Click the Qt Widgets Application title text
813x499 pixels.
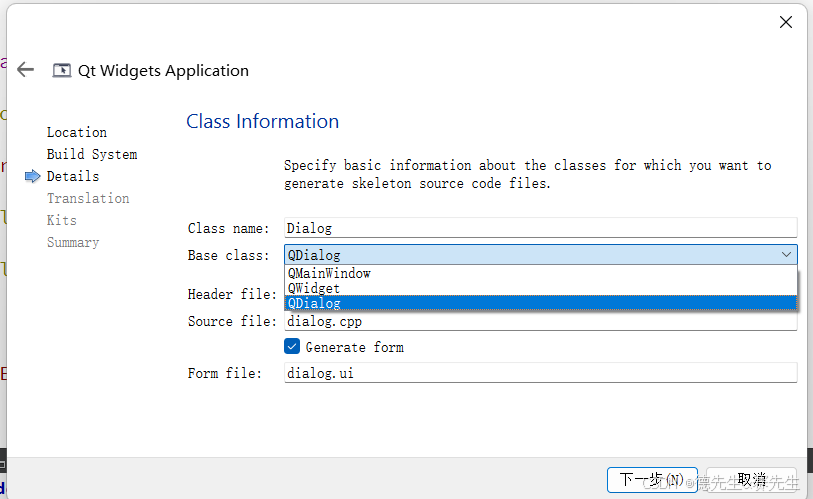163,71
